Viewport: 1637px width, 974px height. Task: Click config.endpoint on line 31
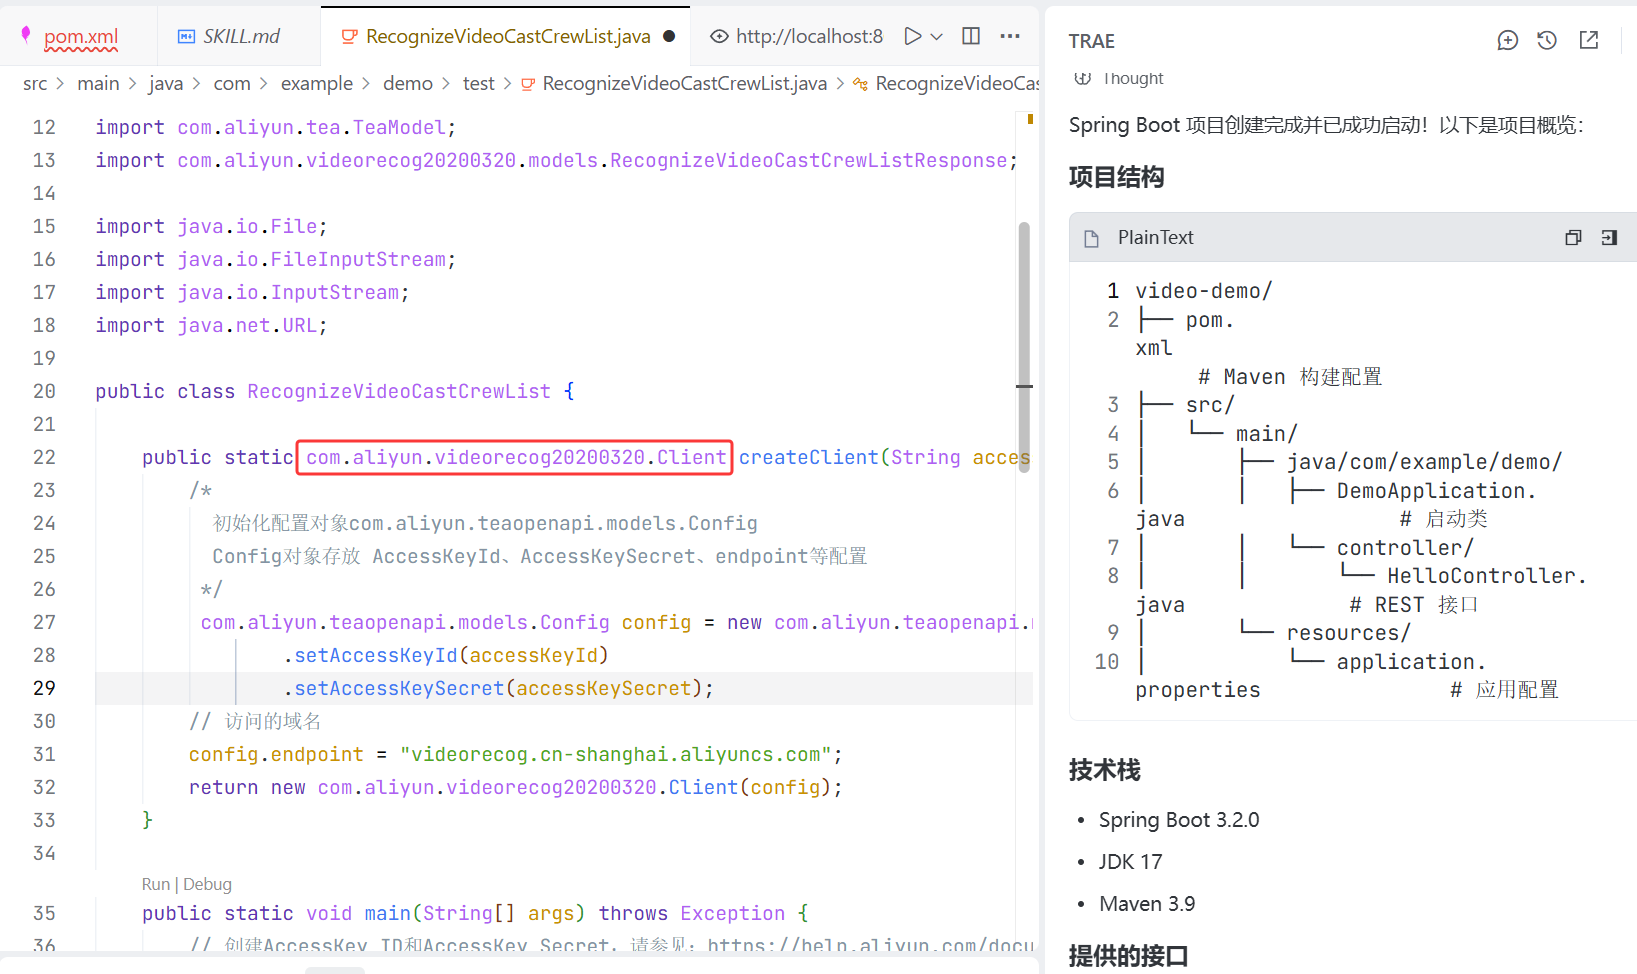click(276, 754)
